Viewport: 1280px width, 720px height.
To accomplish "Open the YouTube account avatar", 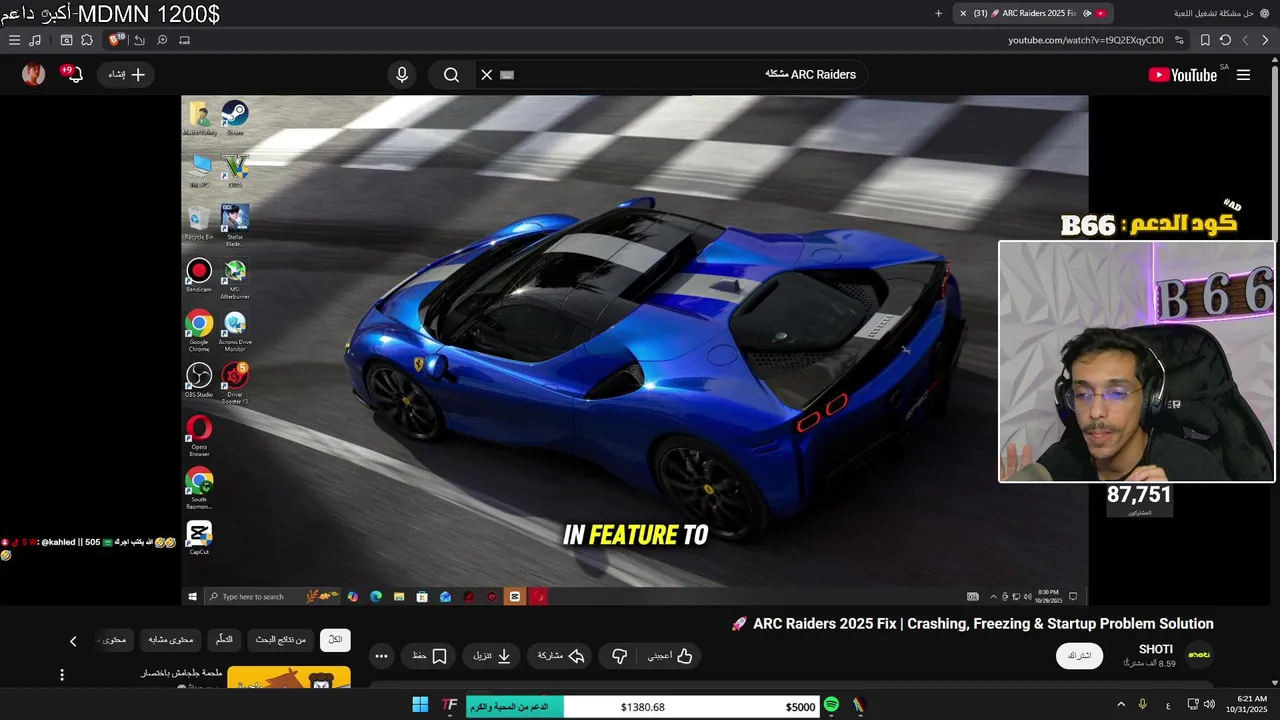I will pos(34,74).
